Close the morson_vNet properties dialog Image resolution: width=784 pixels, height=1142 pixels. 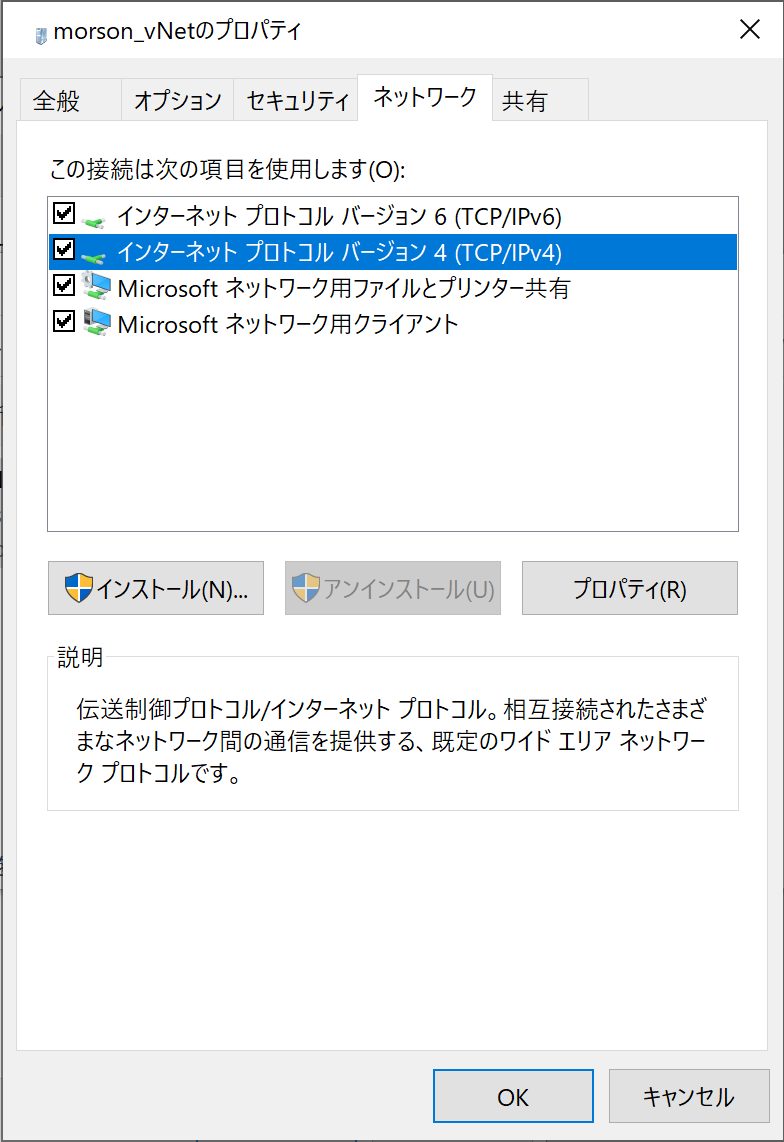(749, 30)
